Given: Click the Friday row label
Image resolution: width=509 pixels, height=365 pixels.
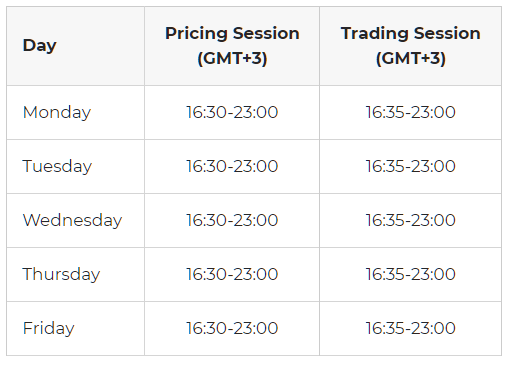Looking at the screenshot, I should [x=48, y=328].
